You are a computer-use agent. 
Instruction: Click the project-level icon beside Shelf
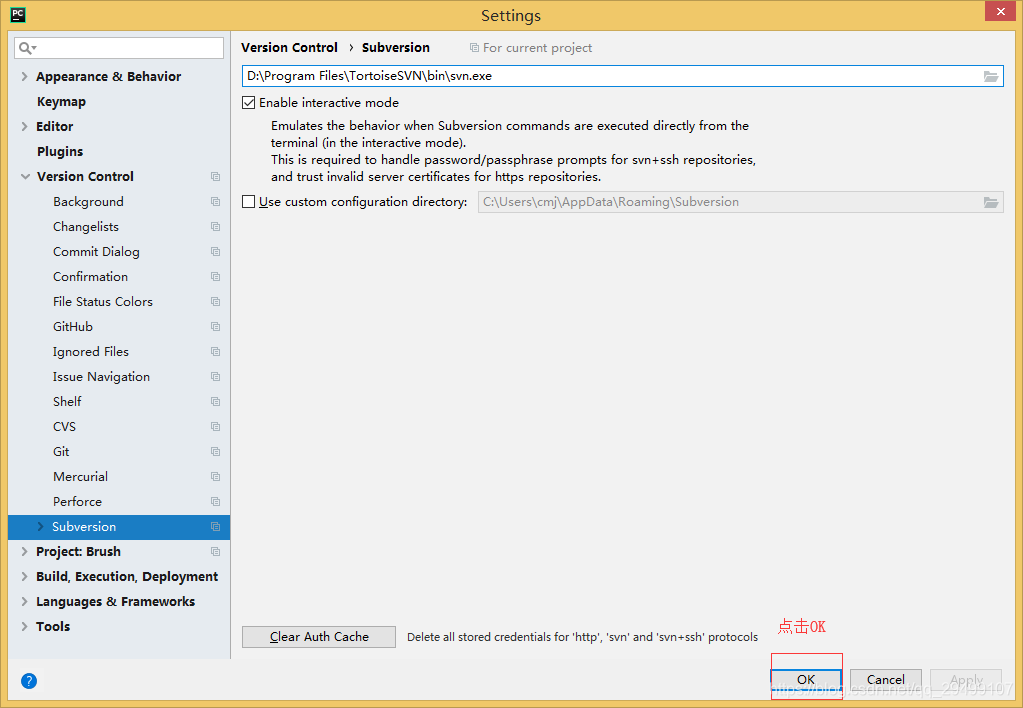(215, 401)
